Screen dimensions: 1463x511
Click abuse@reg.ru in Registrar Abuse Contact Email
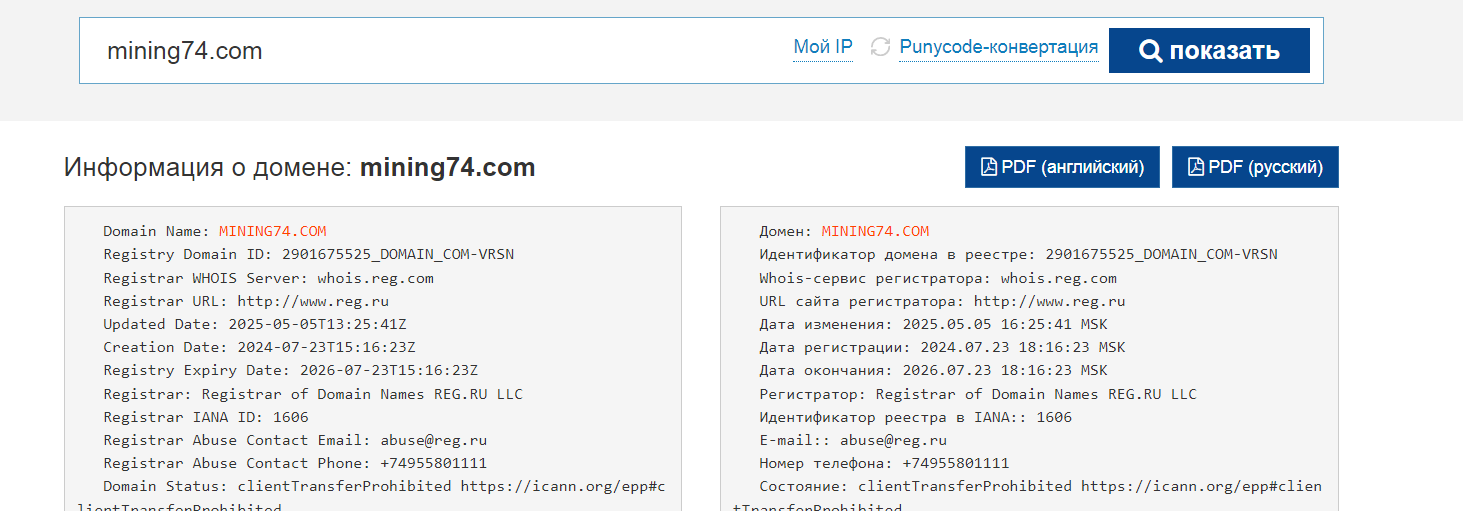[x=419, y=440]
